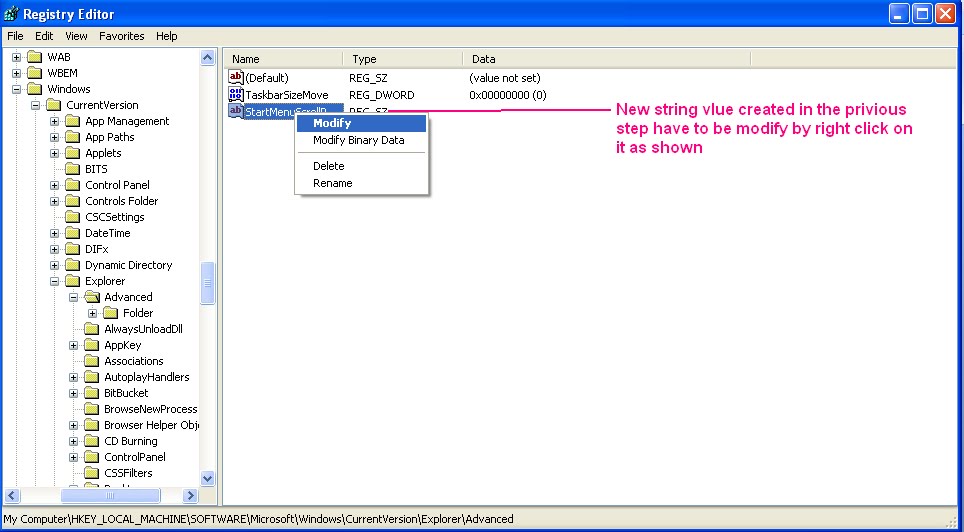Click the (value not set) data cell
The width and height of the screenshot is (964, 532).
click(x=505, y=78)
